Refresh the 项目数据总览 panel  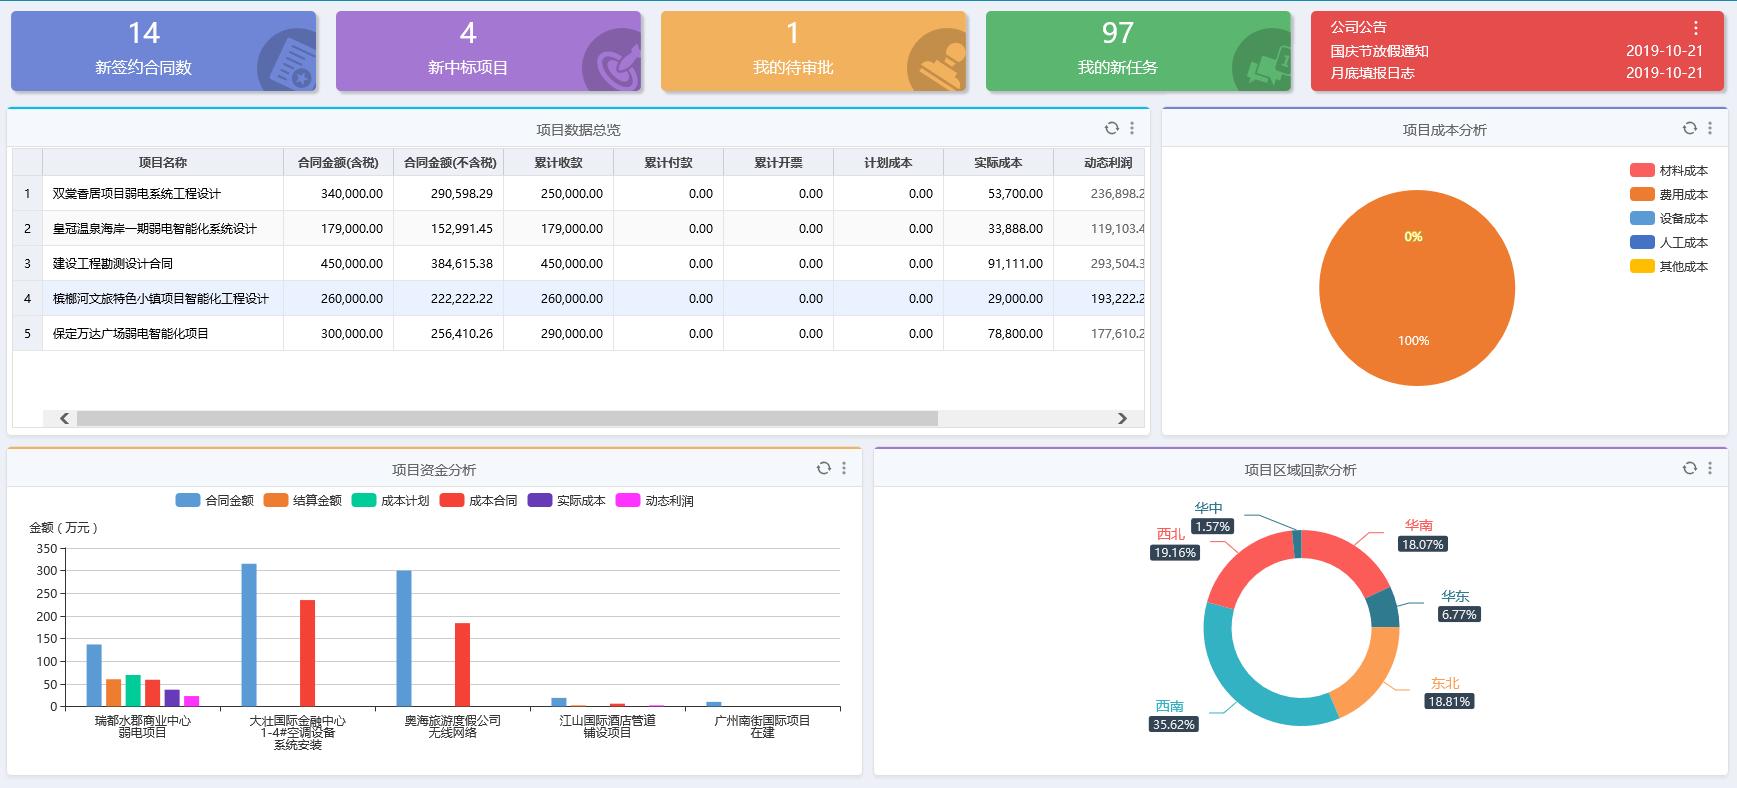1111,128
